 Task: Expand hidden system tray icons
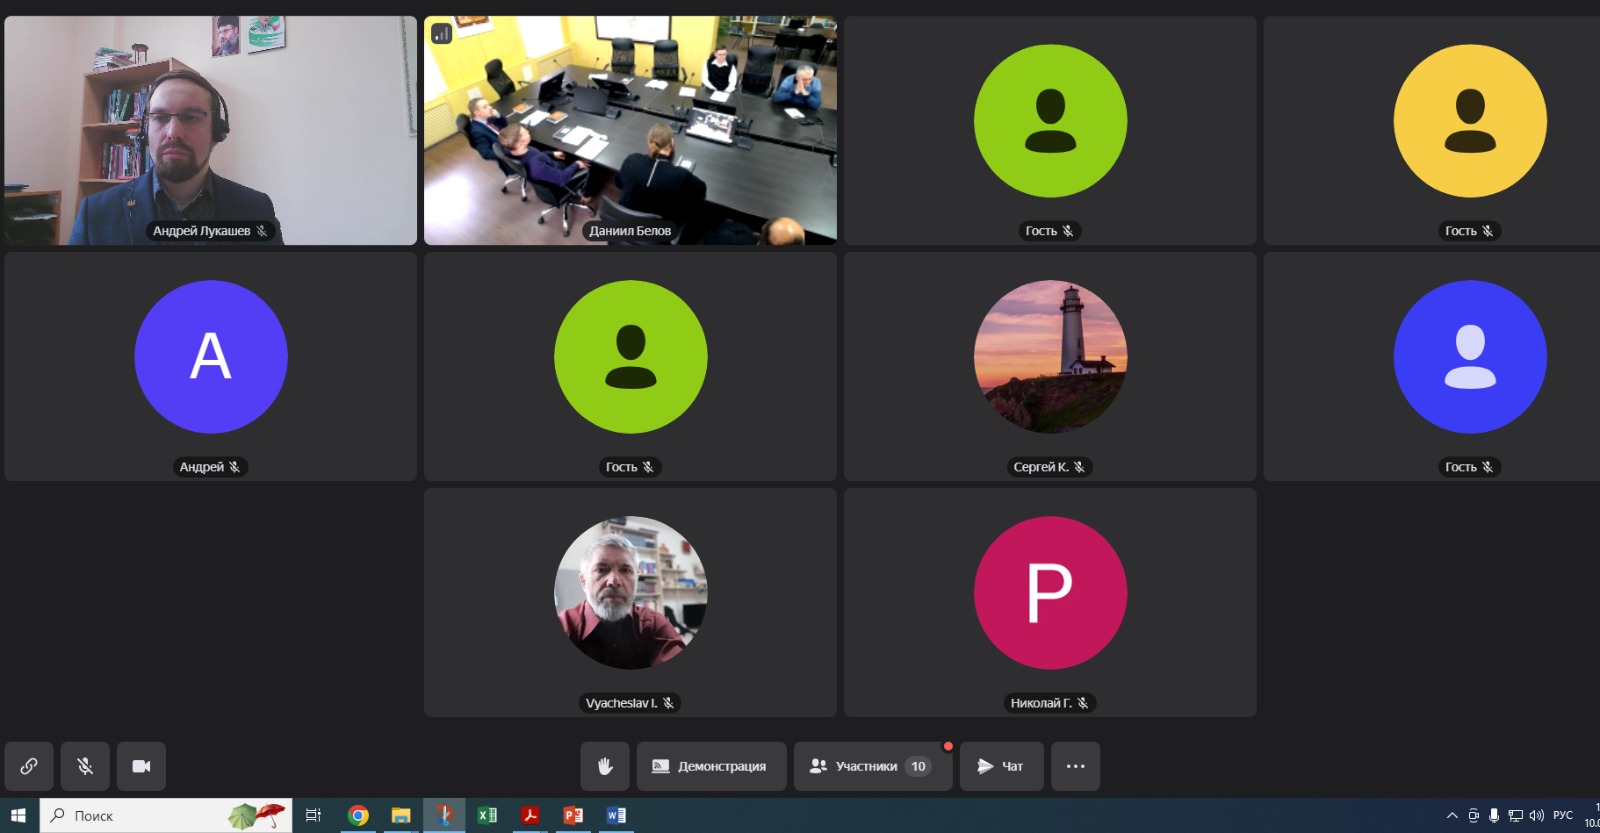[x=1452, y=816]
